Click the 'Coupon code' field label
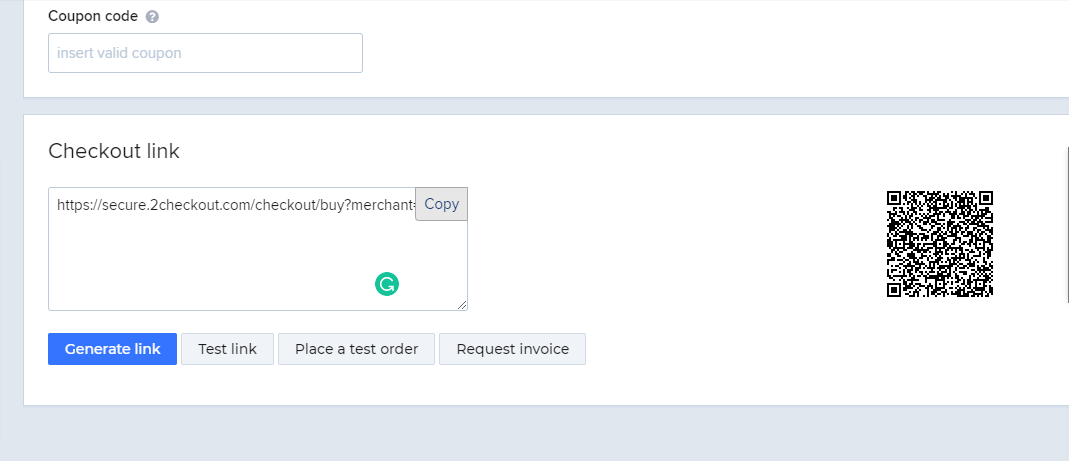 [x=92, y=17]
